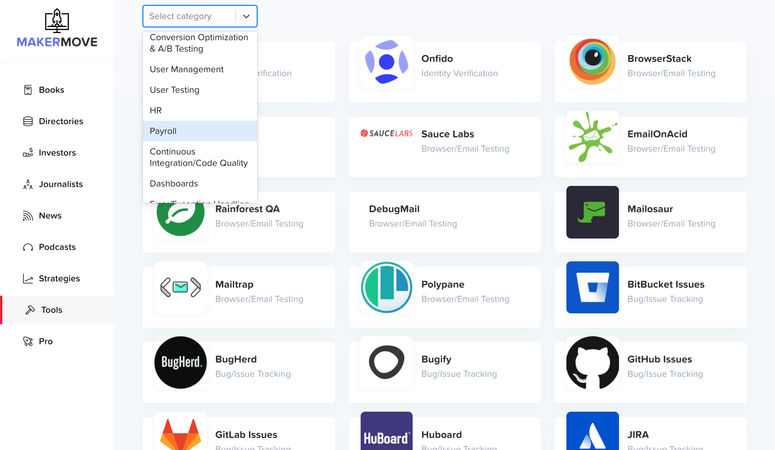The width and height of the screenshot is (775, 450).
Task: Click the Huboard title text
Action: pyautogui.click(x=441, y=435)
